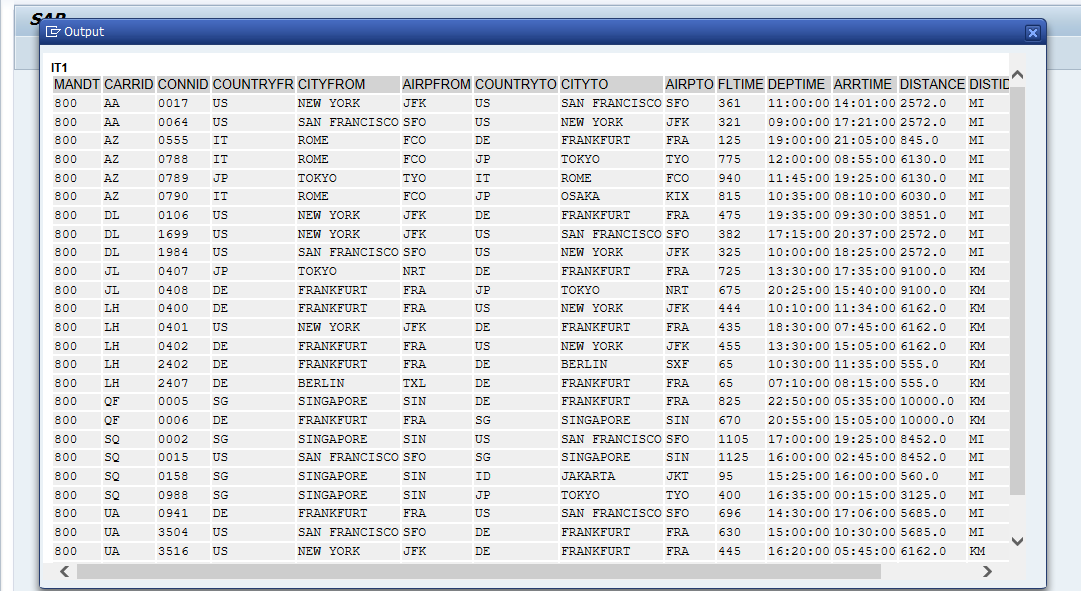The width and height of the screenshot is (1081, 591).
Task: Click connection number 0017 cell
Action: click(183, 103)
